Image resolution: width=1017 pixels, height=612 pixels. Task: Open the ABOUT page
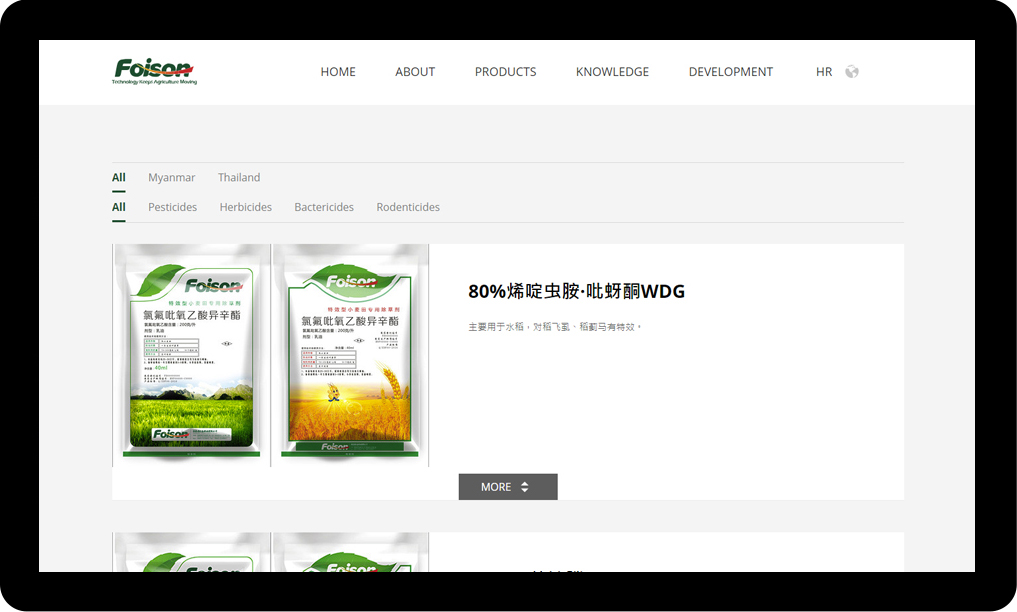click(x=415, y=72)
